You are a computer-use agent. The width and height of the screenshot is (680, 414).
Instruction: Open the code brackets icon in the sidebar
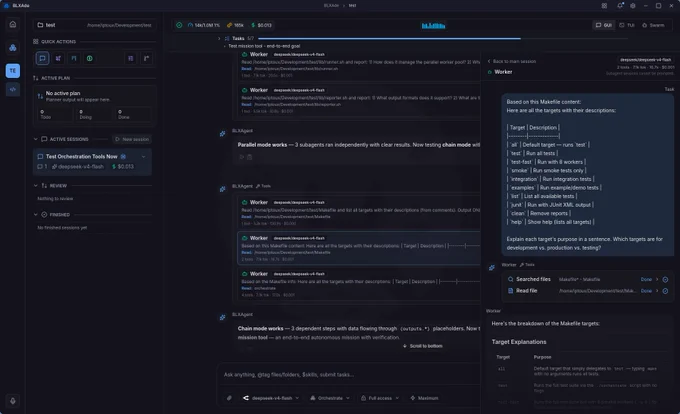(x=13, y=89)
